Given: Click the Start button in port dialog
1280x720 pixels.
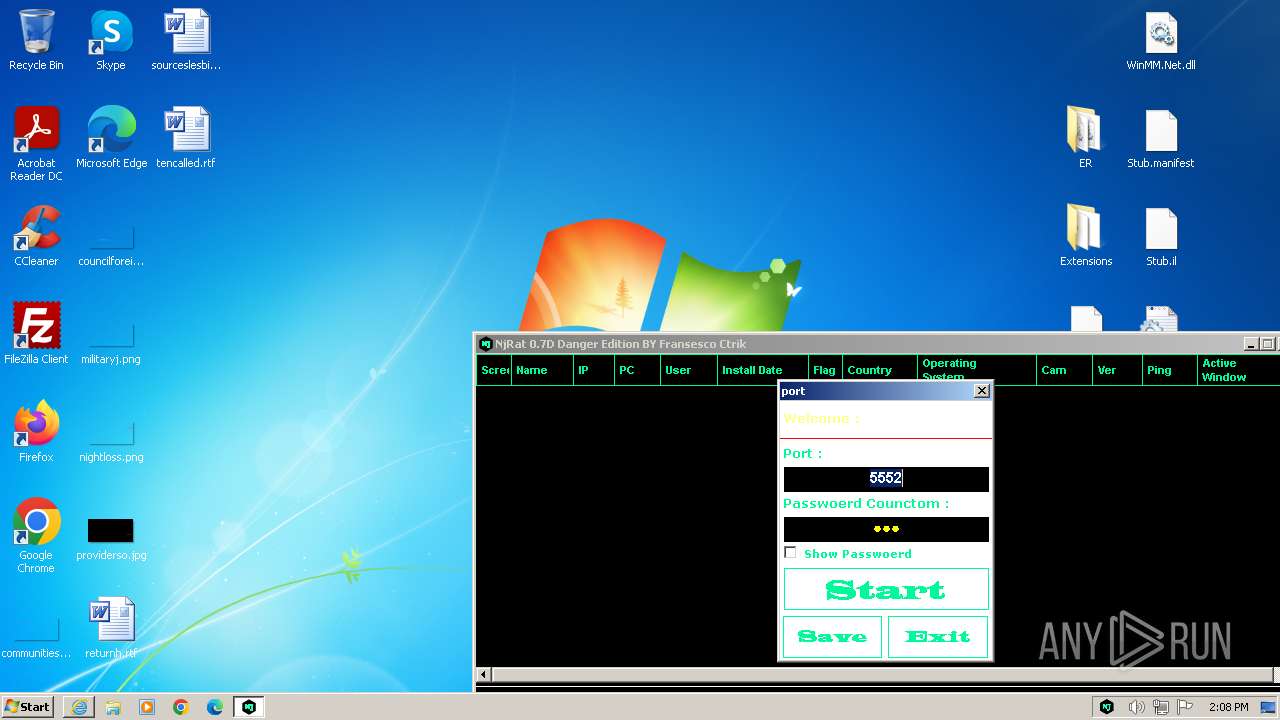Looking at the screenshot, I should [x=886, y=589].
